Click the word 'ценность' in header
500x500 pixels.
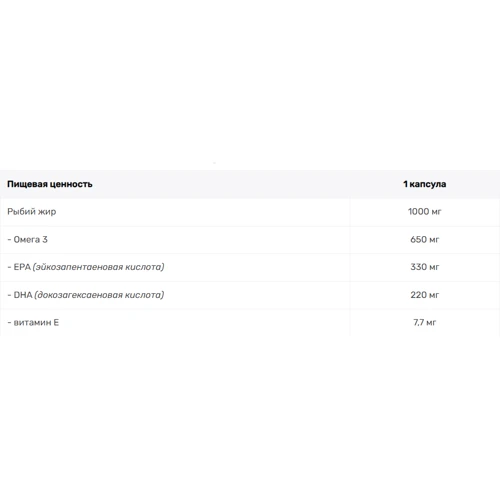[71, 184]
